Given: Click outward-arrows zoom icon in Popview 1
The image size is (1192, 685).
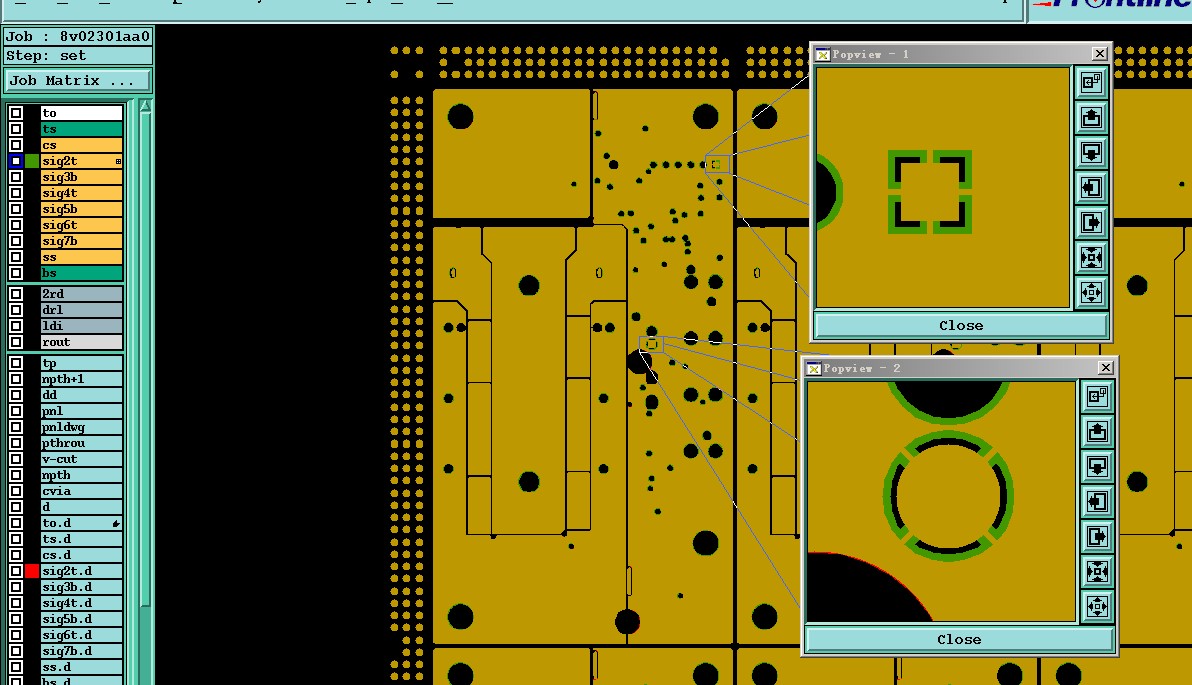Looking at the screenshot, I should pyautogui.click(x=1091, y=292).
